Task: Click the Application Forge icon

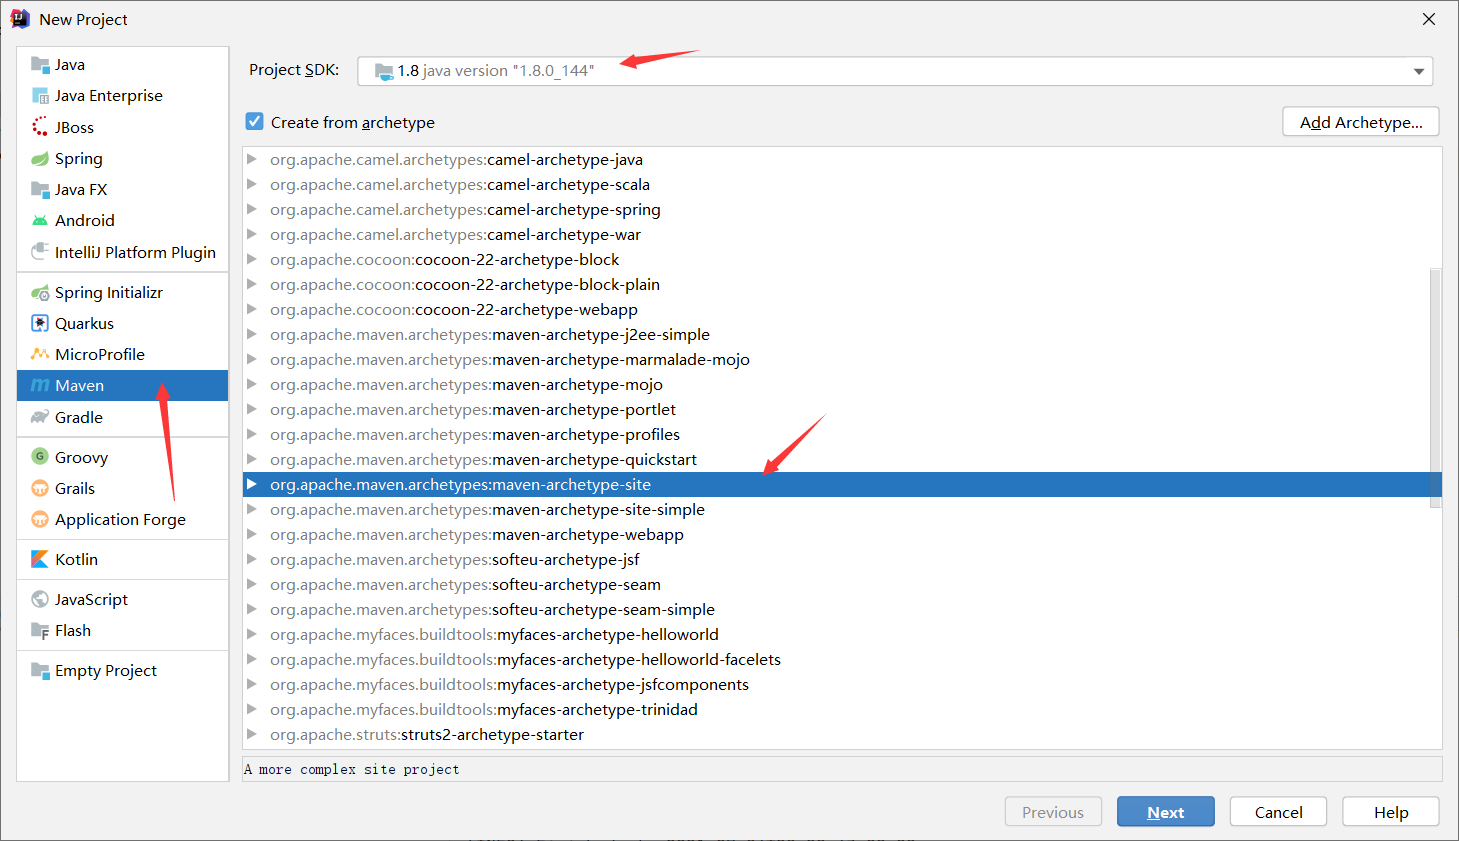Action: (40, 520)
